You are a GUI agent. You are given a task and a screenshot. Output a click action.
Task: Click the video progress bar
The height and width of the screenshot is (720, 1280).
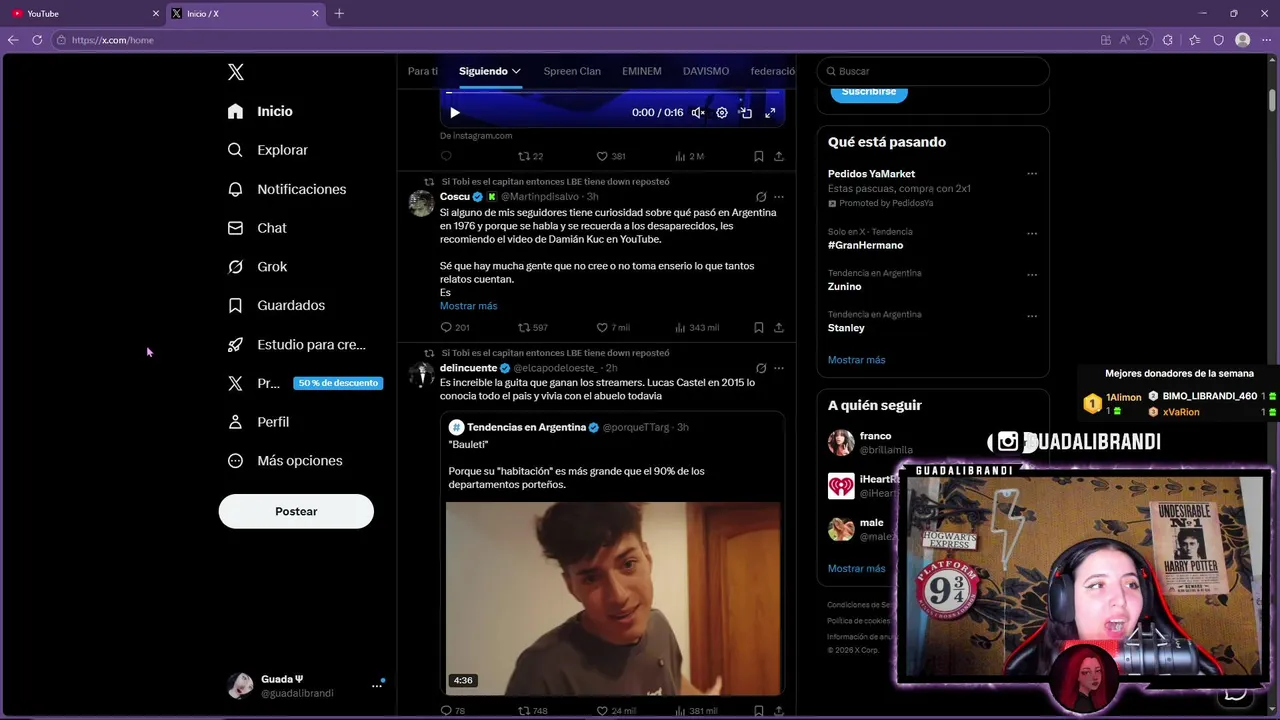click(612, 93)
